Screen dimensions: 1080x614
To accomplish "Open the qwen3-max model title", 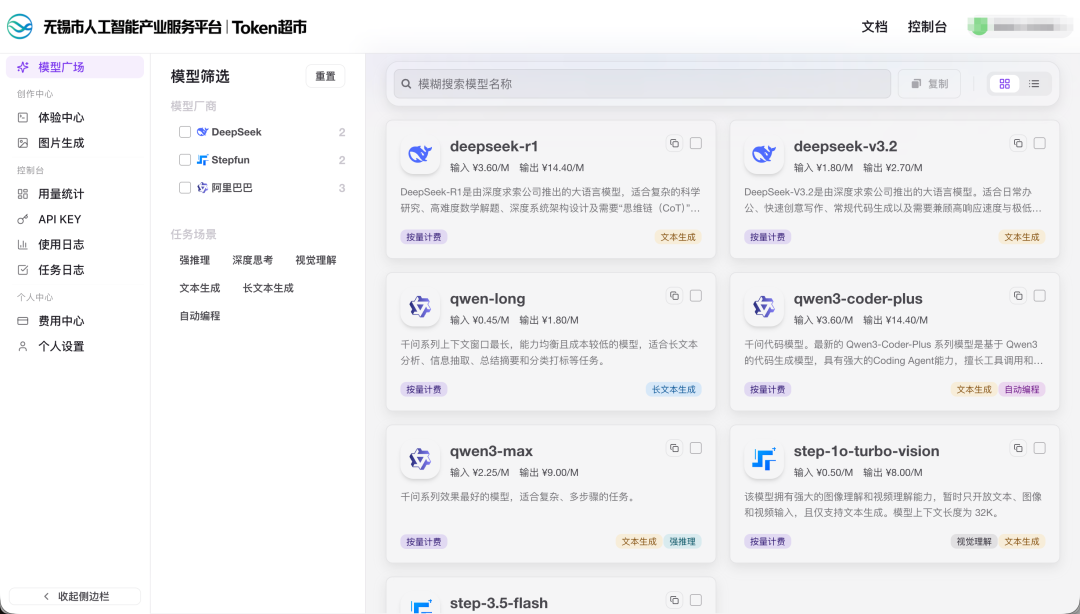I will pyautogui.click(x=491, y=451).
